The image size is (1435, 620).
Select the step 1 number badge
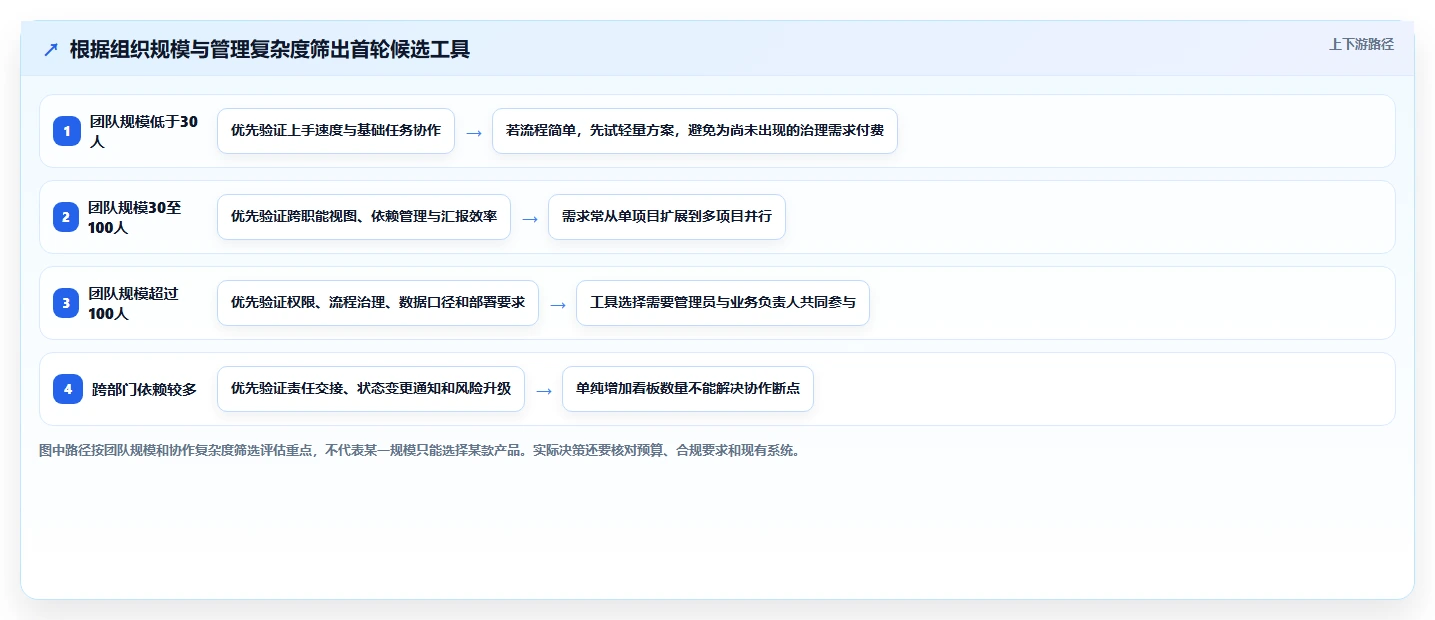tap(67, 131)
